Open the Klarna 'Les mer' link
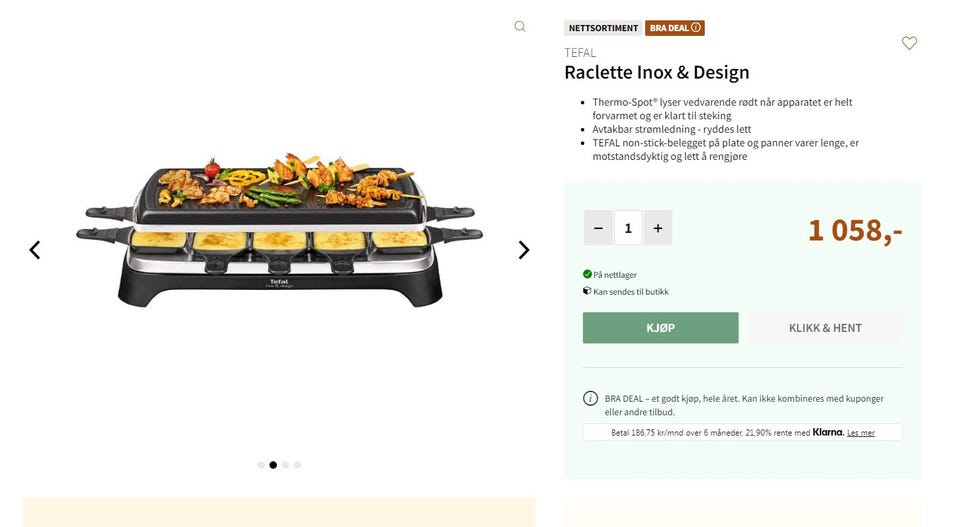Viewport: 960px width, 527px height. tap(861, 433)
